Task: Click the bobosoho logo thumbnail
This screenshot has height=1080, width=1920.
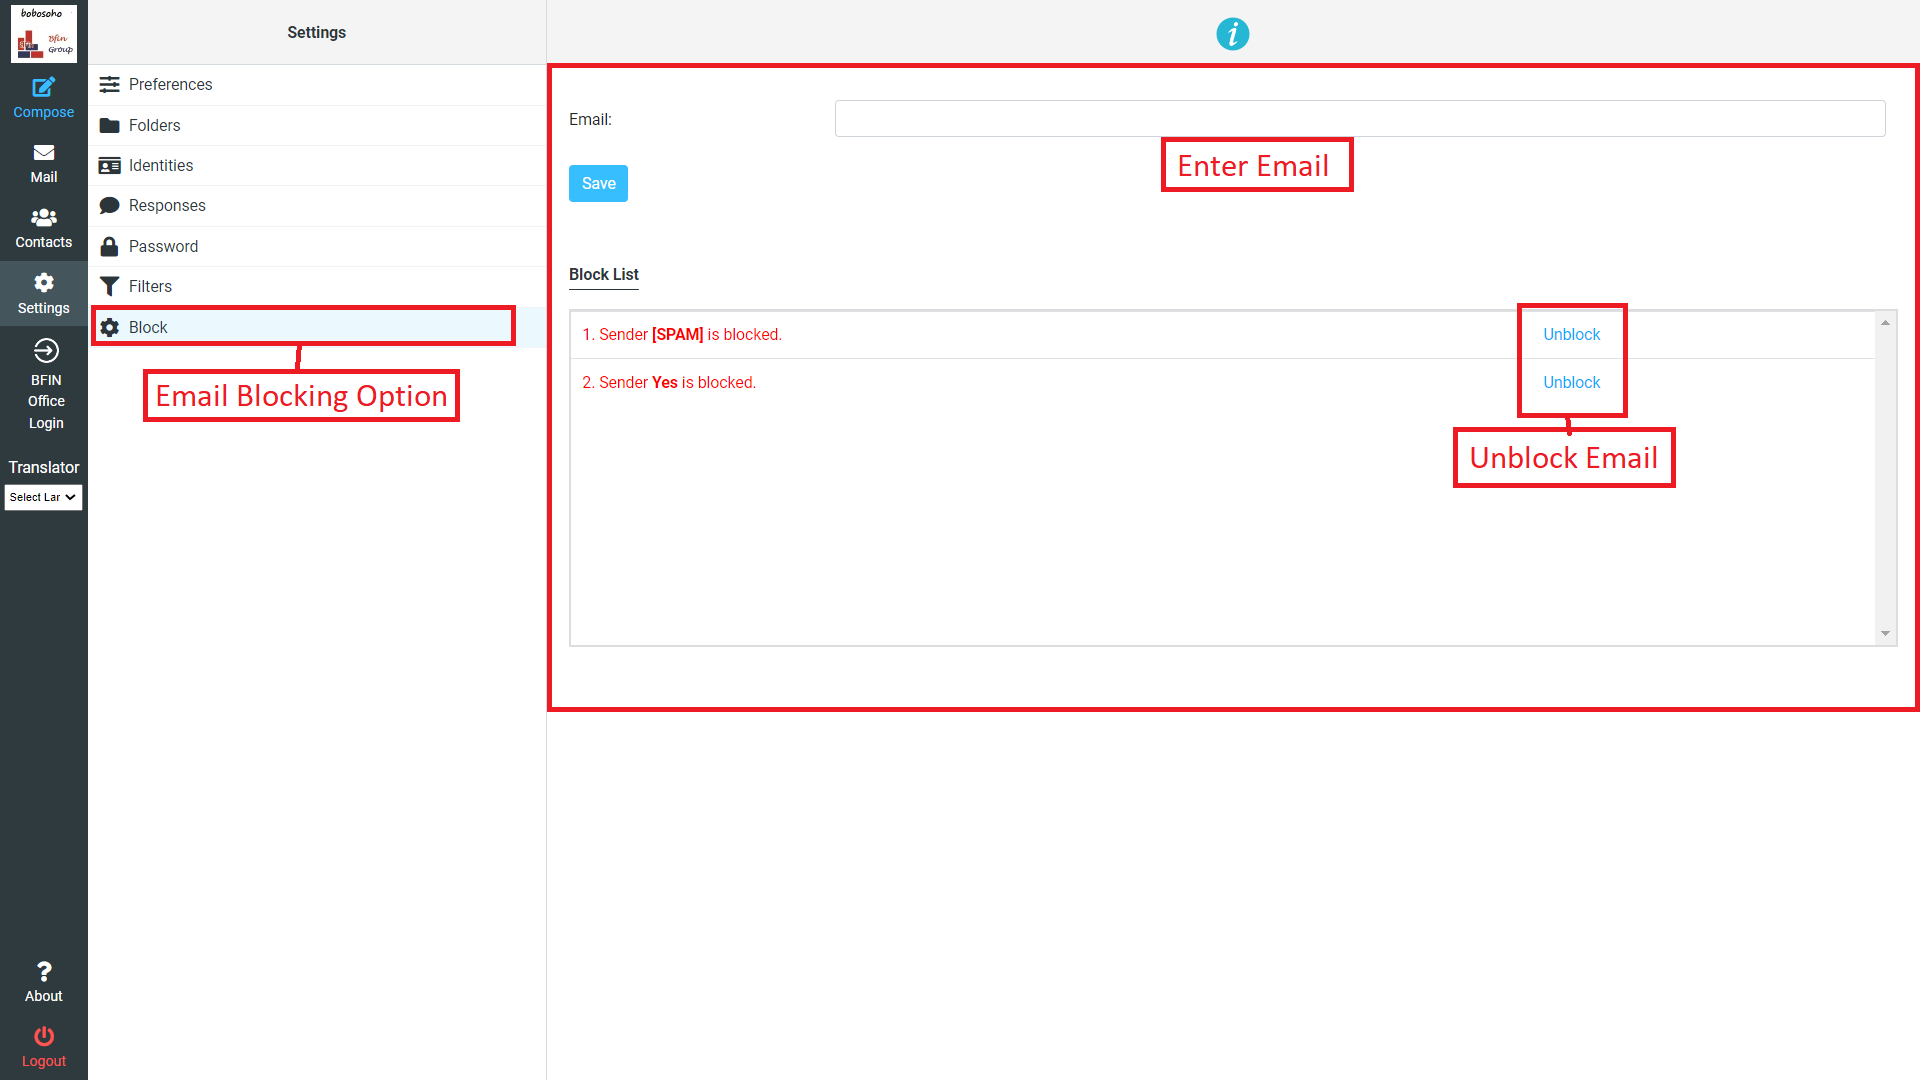Action: pos(43,34)
